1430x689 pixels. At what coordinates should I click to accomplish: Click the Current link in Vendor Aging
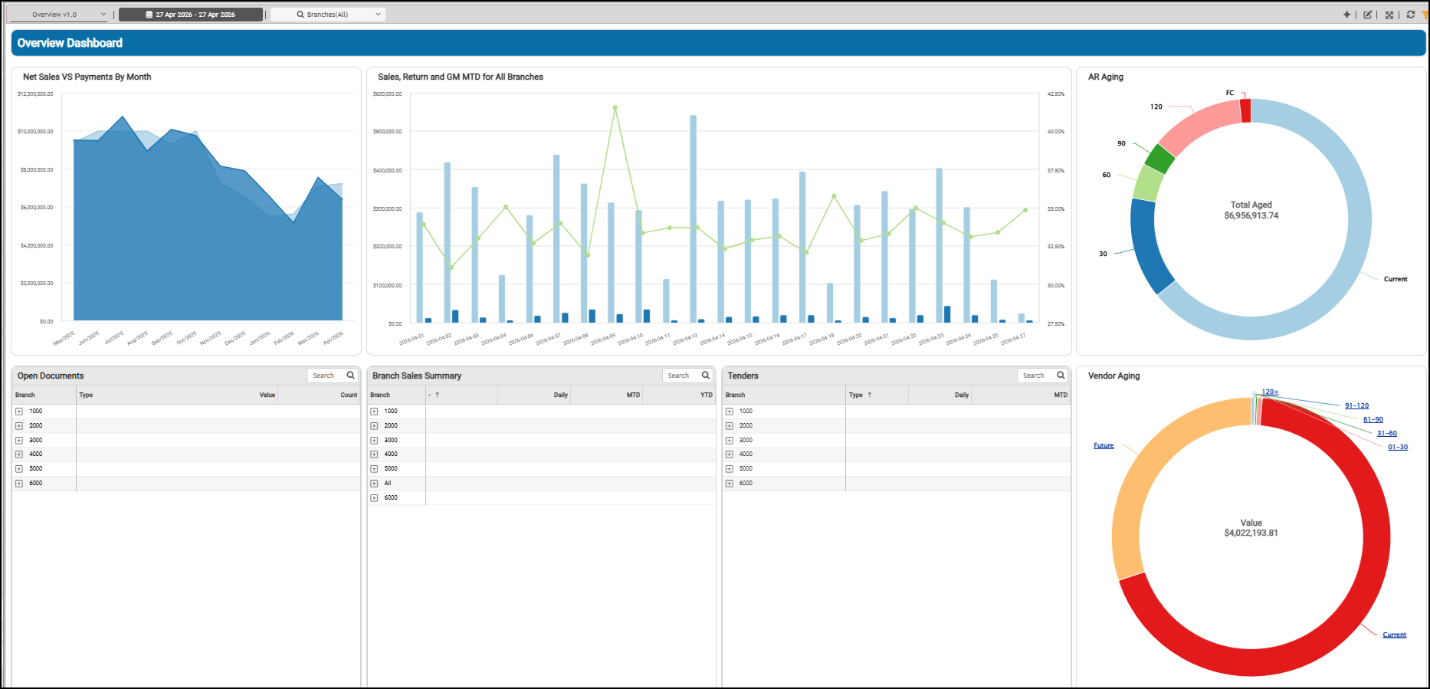pos(1394,635)
